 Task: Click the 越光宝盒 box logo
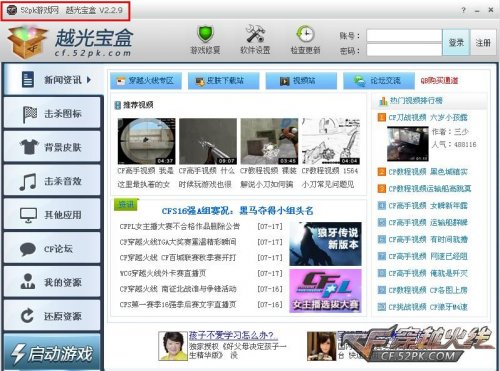pyautogui.click(x=28, y=42)
